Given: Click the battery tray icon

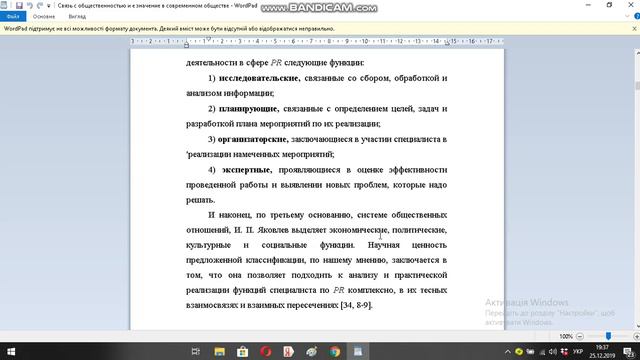Looking at the screenshot, I should 530,351.
